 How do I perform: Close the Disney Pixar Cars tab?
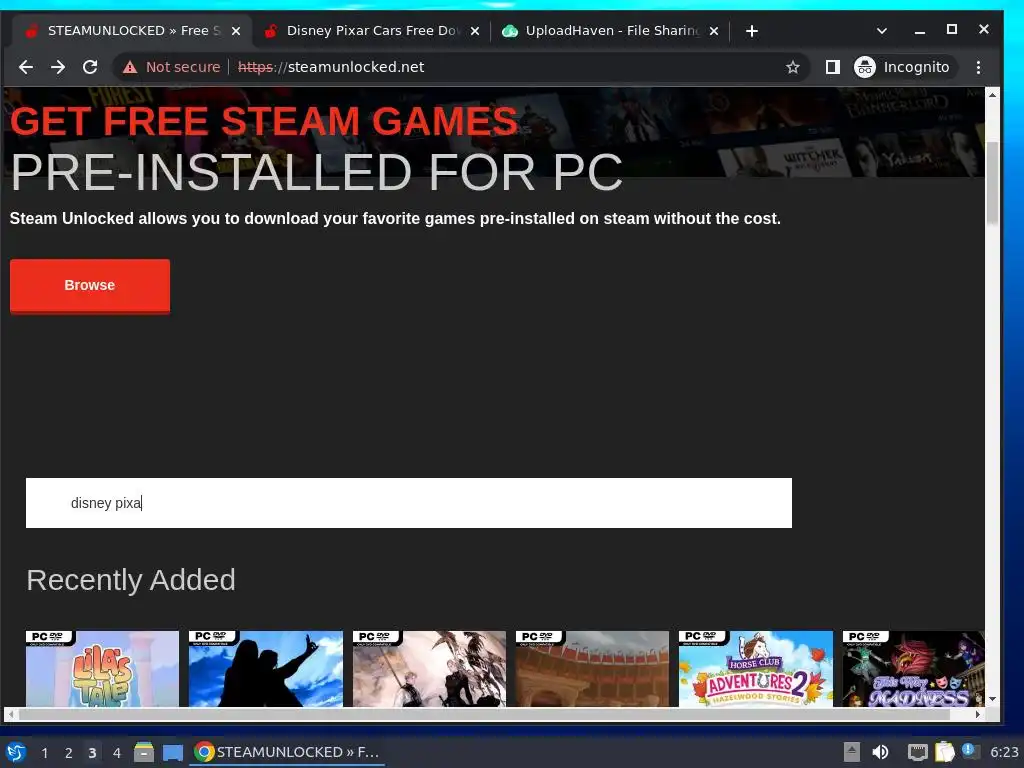tap(475, 31)
